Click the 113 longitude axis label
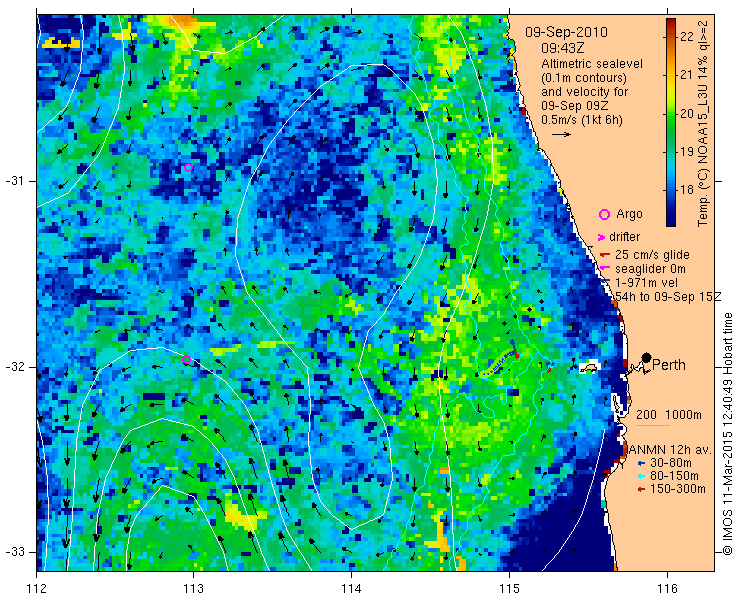 click(x=193, y=589)
